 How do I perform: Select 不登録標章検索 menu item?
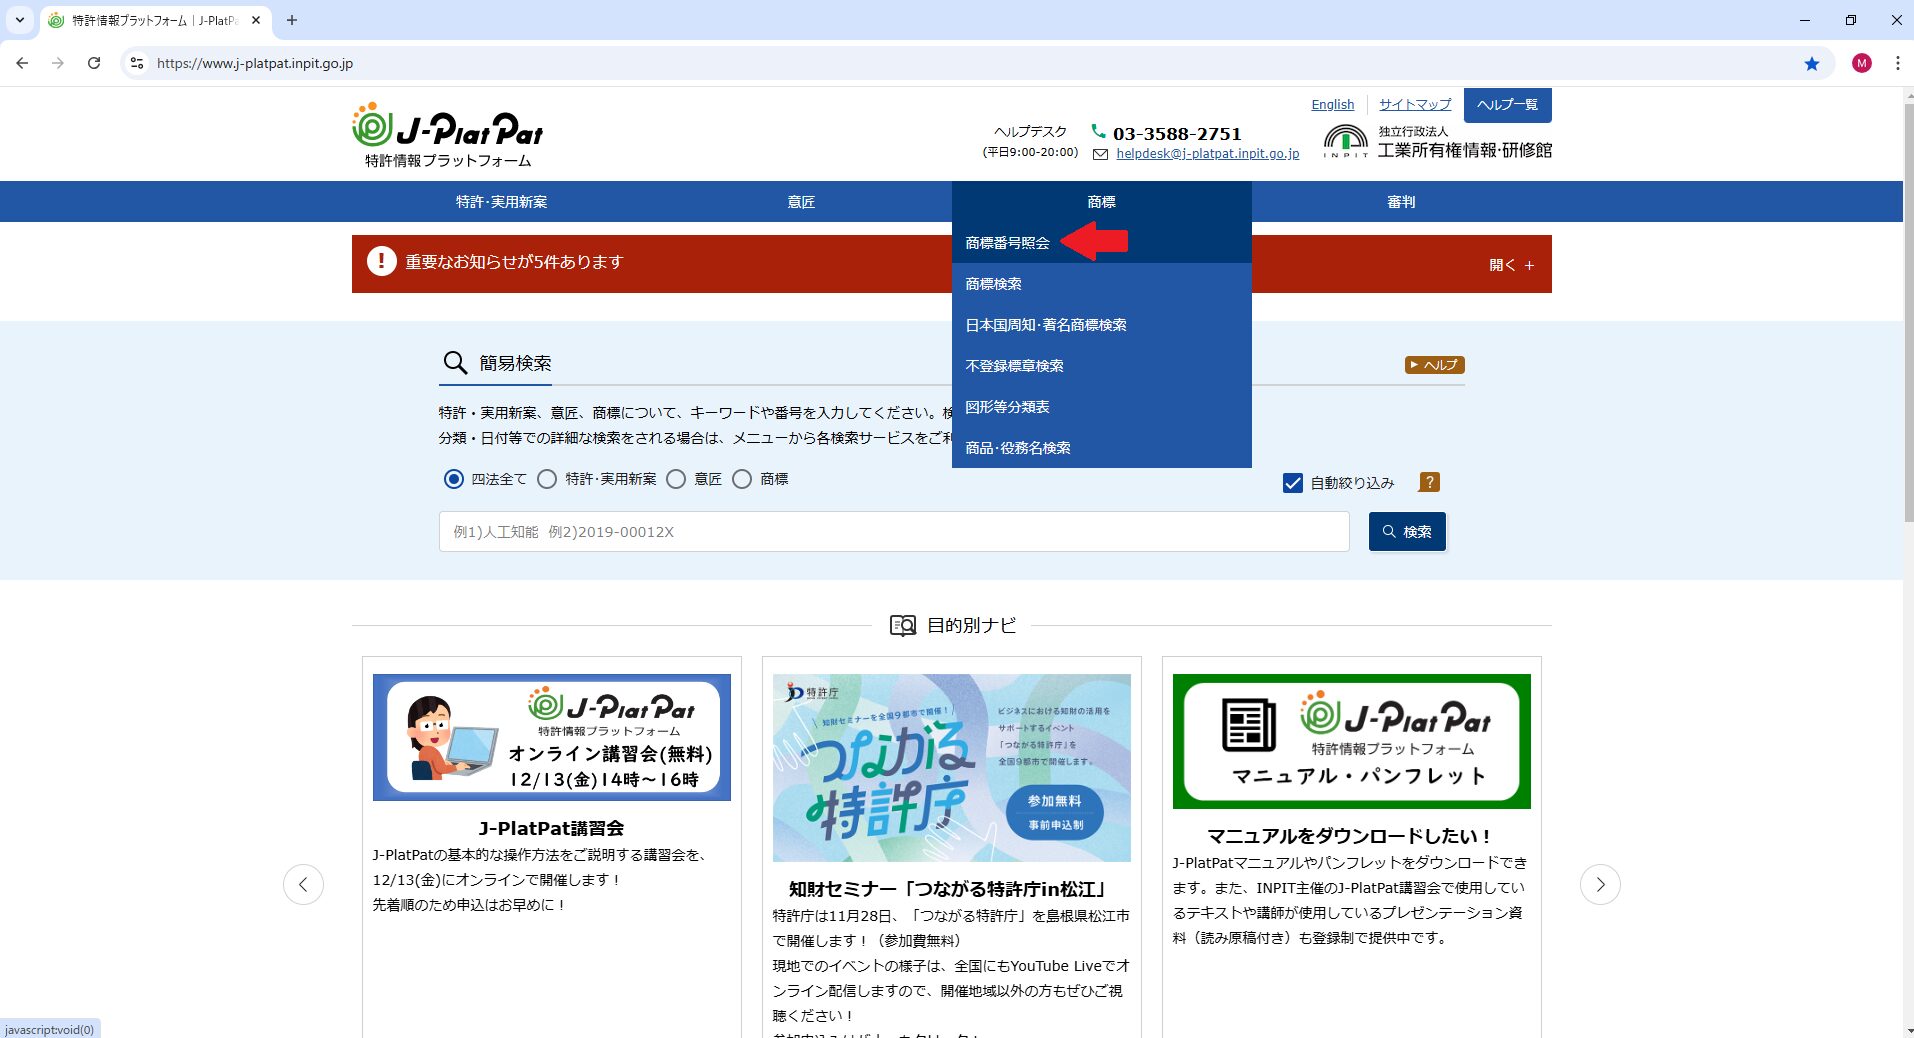tap(1101, 366)
